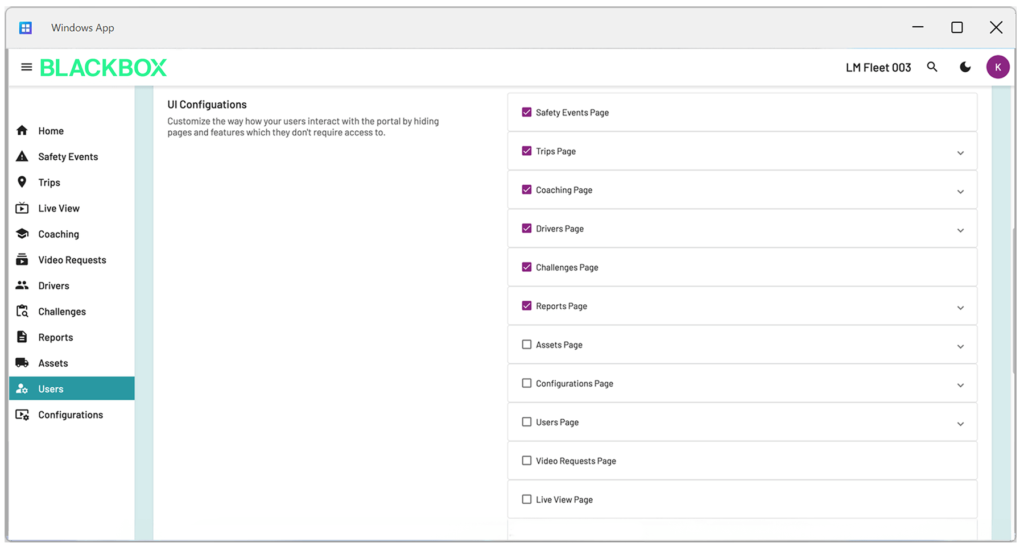This screenshot has height=551, width=1024.
Task: Uncheck the Coaching Page checkbox
Action: 526,189
